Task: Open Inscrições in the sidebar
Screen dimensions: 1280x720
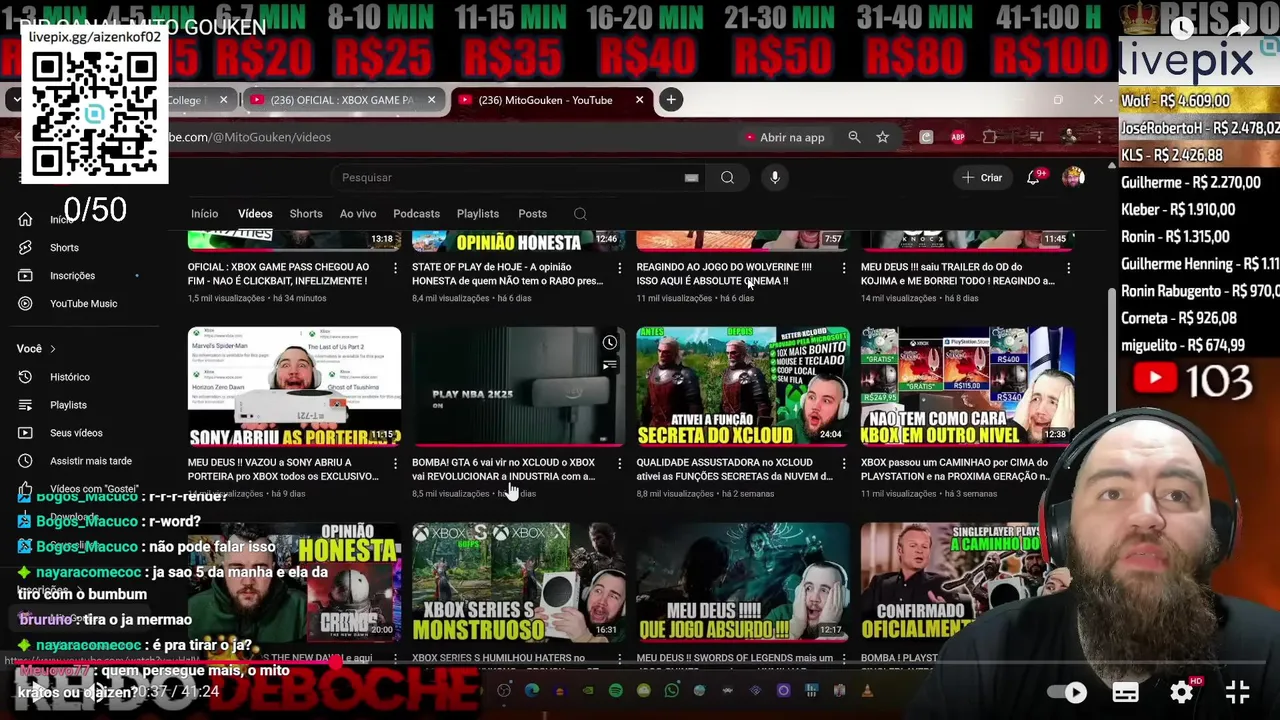Action: (72, 276)
